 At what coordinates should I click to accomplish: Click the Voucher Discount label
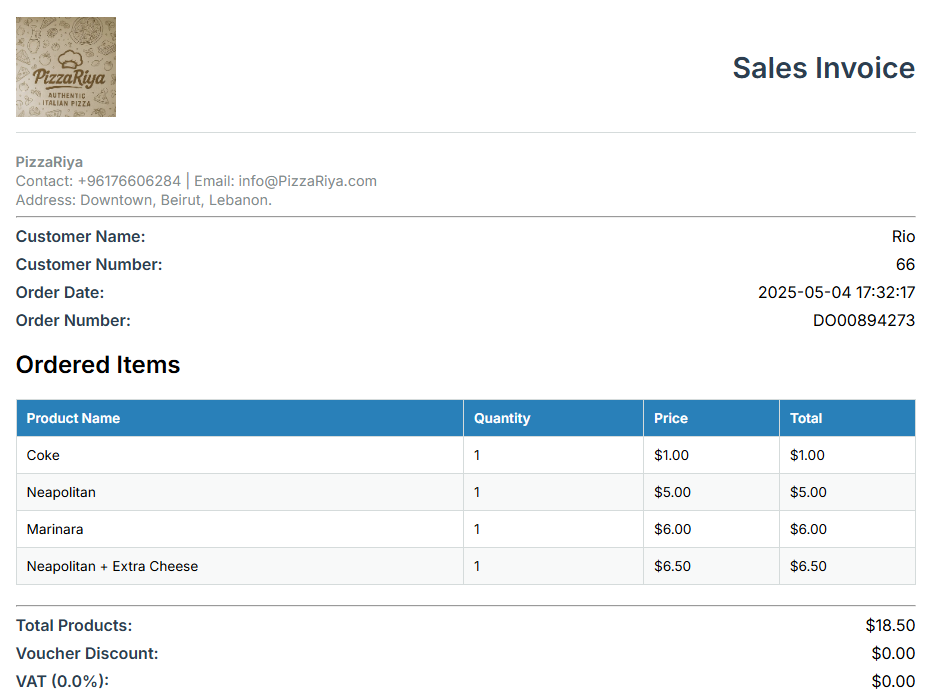87,654
